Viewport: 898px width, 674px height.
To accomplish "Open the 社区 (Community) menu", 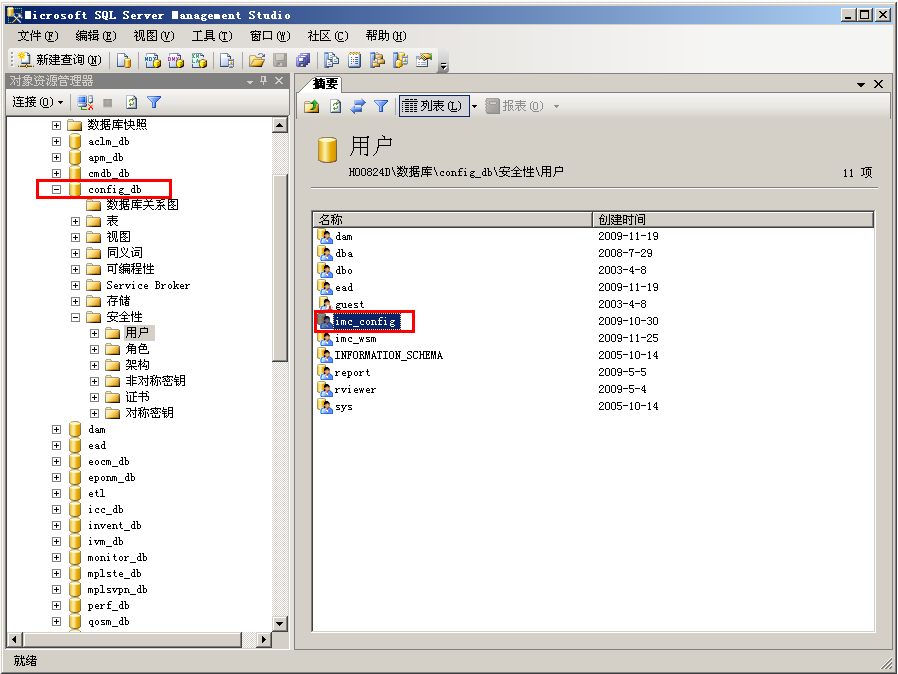I will point(328,36).
